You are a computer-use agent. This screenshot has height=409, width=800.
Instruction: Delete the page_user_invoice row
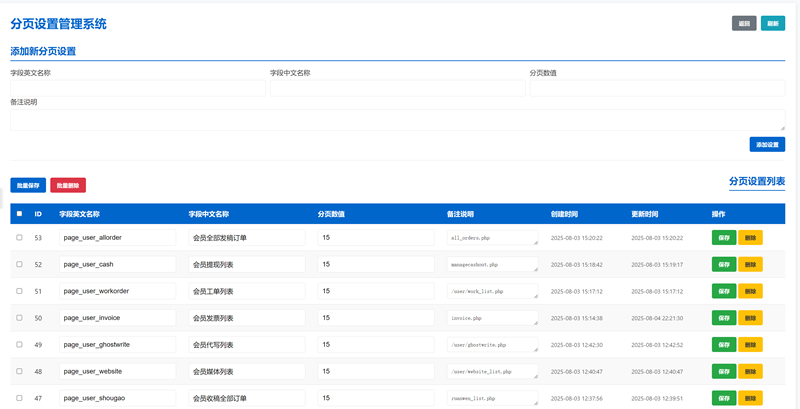coord(751,318)
